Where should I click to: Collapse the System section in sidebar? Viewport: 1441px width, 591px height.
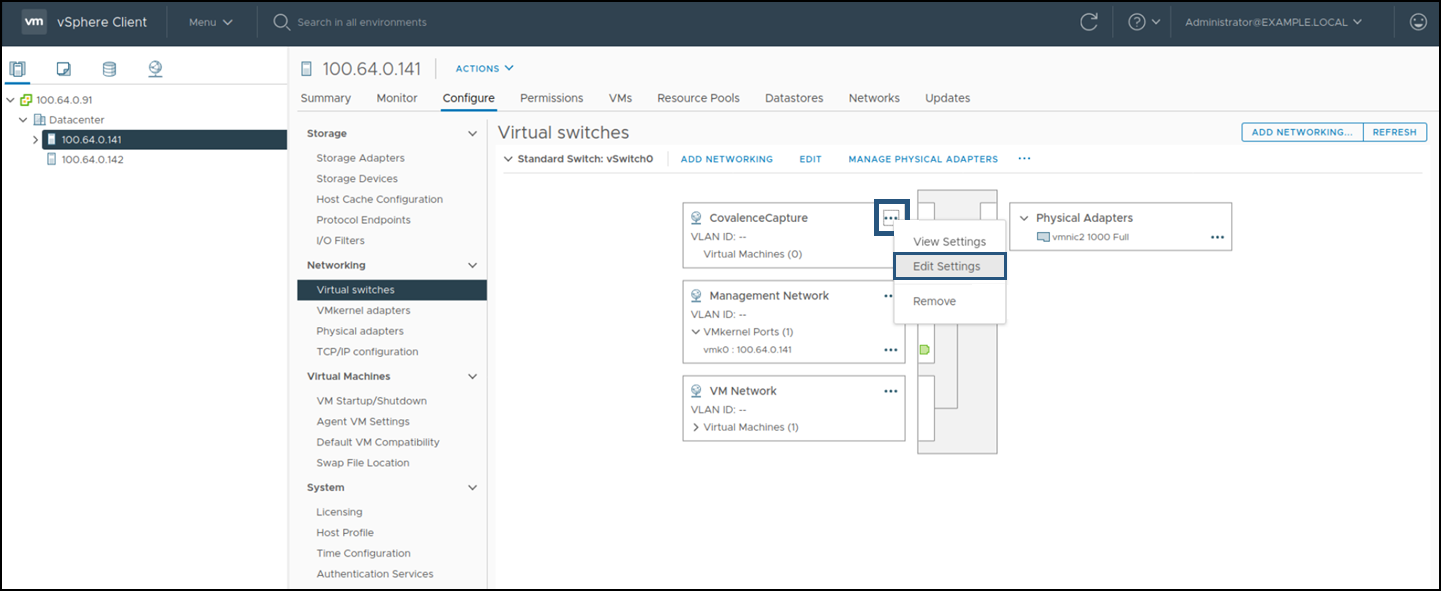(x=473, y=488)
